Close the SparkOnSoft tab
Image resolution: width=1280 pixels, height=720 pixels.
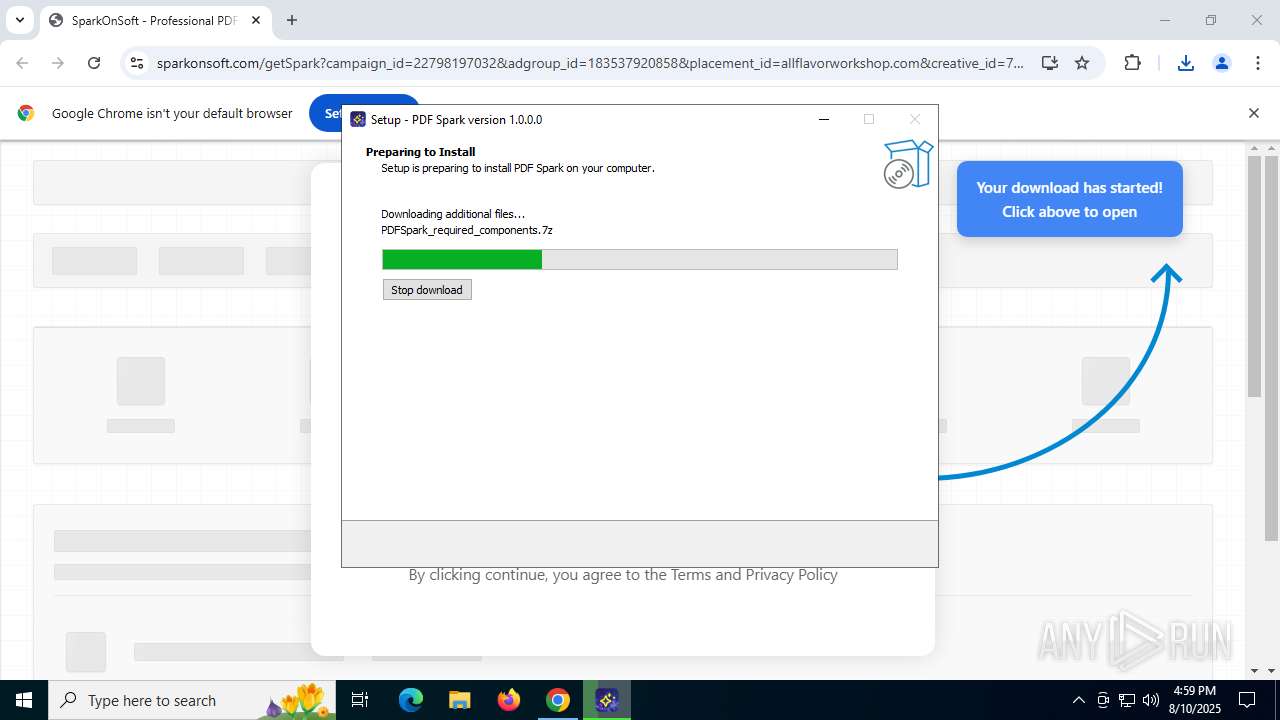[x=255, y=20]
